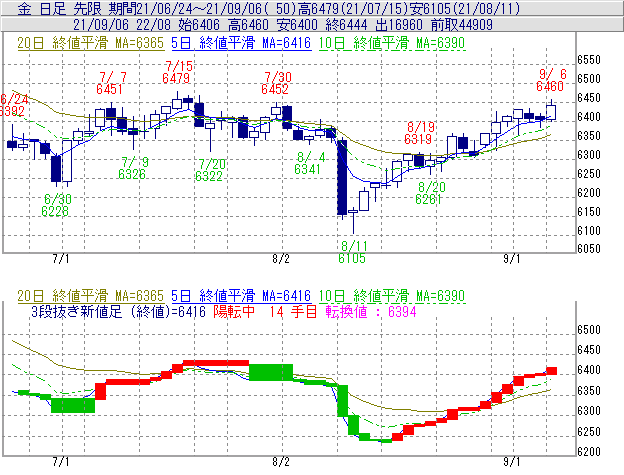Click the 3段抜き新値足 (終値)=6416 label
This screenshot has height=475, width=624.
[119, 311]
